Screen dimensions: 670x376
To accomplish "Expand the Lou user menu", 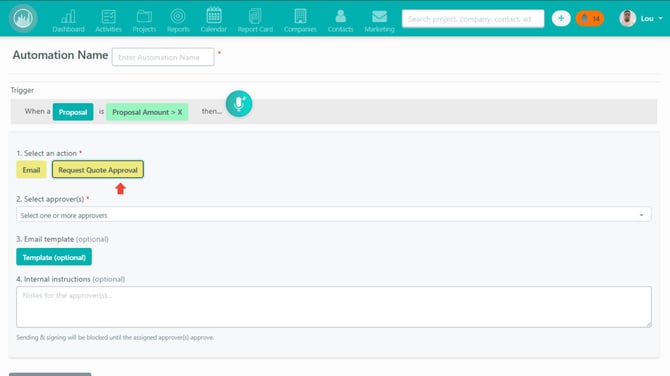I will pos(641,18).
